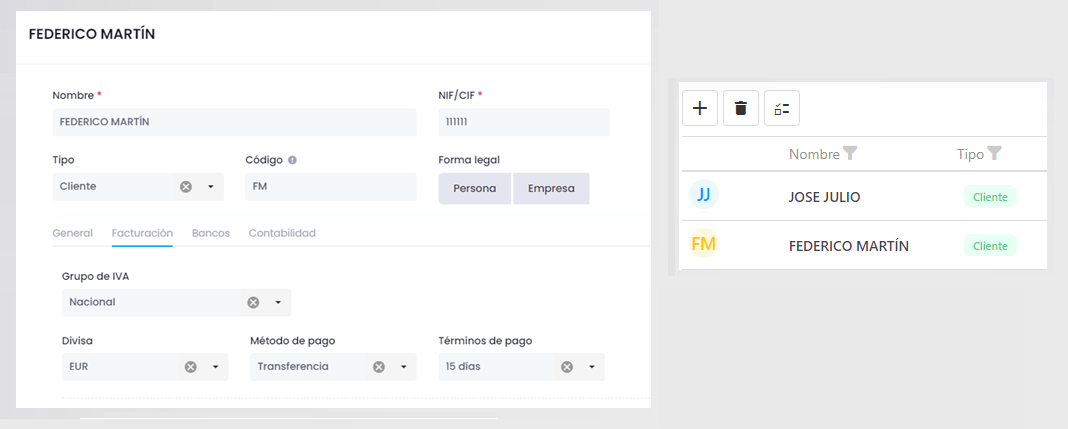Clear the Tipo Cliente selection
1068x429 pixels.
click(186, 187)
